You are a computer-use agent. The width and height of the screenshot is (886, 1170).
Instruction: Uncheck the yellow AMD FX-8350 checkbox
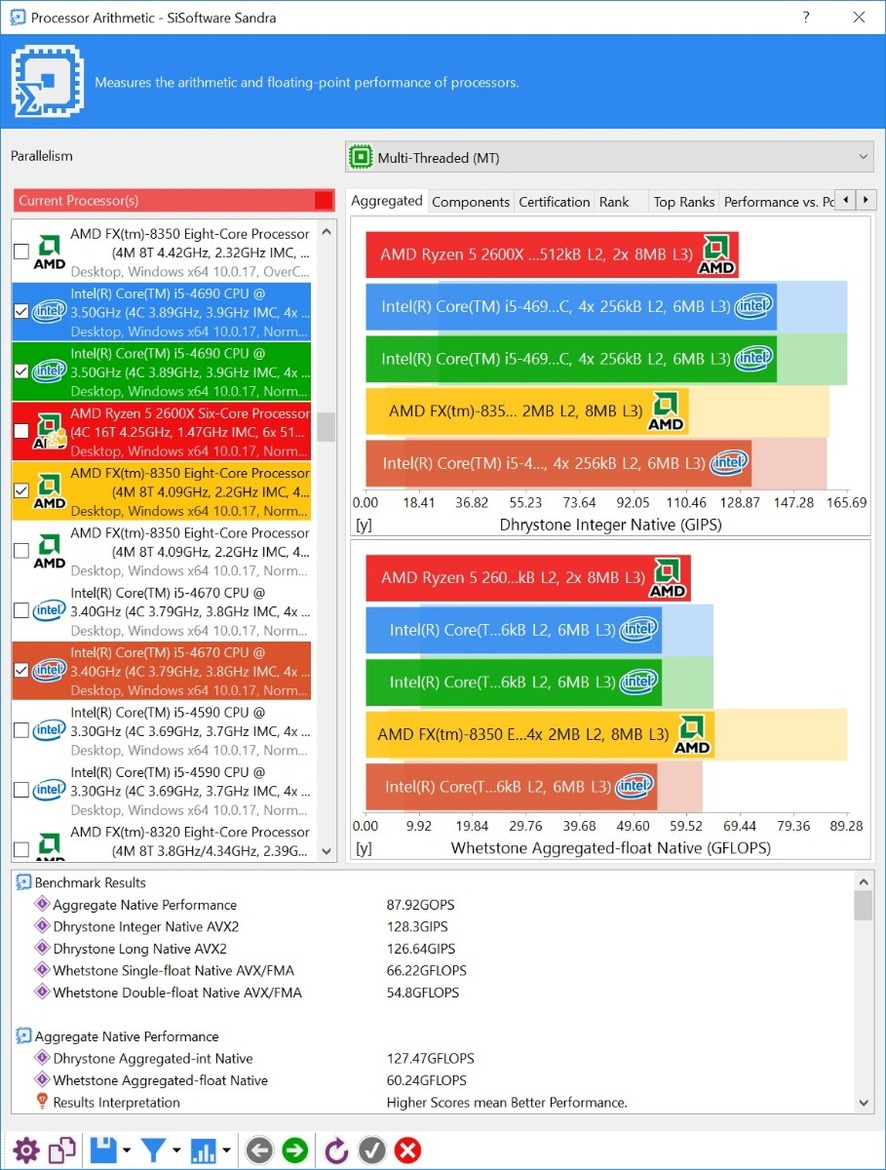pos(22,490)
